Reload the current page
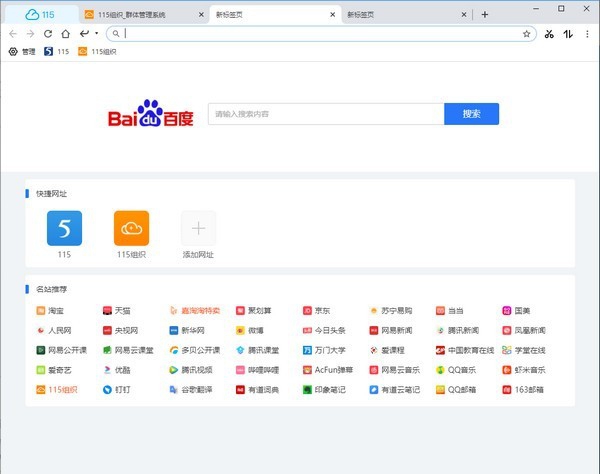The height and width of the screenshot is (474, 600). point(48,34)
